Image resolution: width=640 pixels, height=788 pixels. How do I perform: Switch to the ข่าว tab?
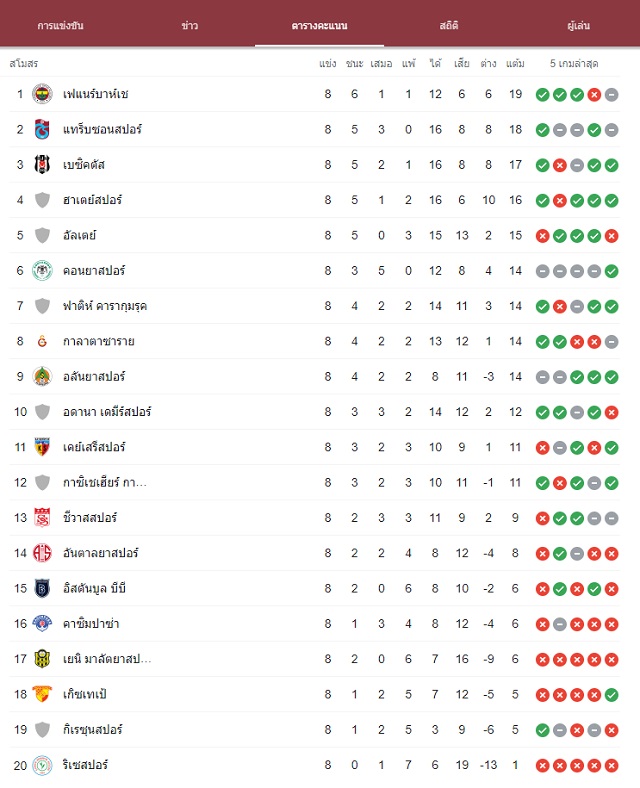[x=190, y=26]
